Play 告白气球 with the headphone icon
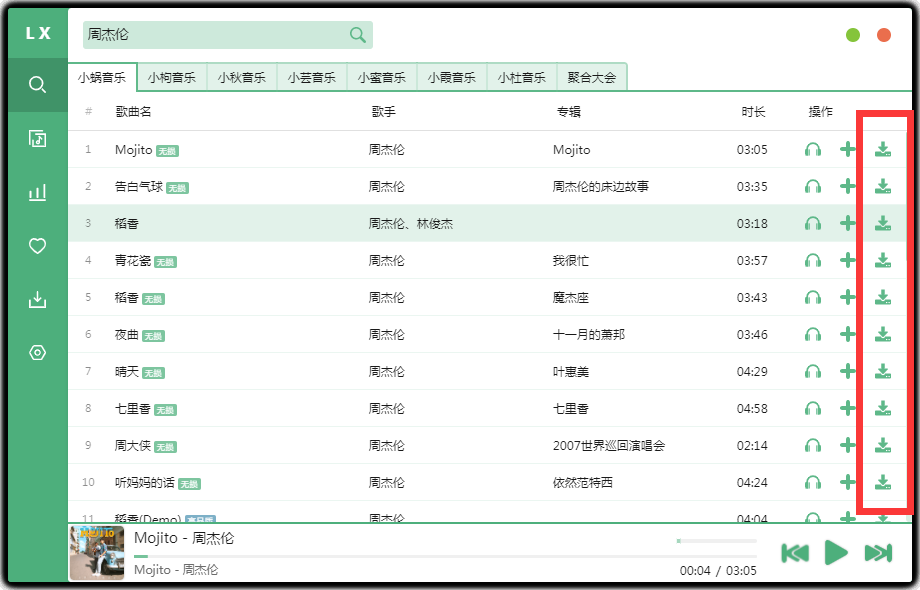This screenshot has width=920, height=590. click(x=813, y=187)
